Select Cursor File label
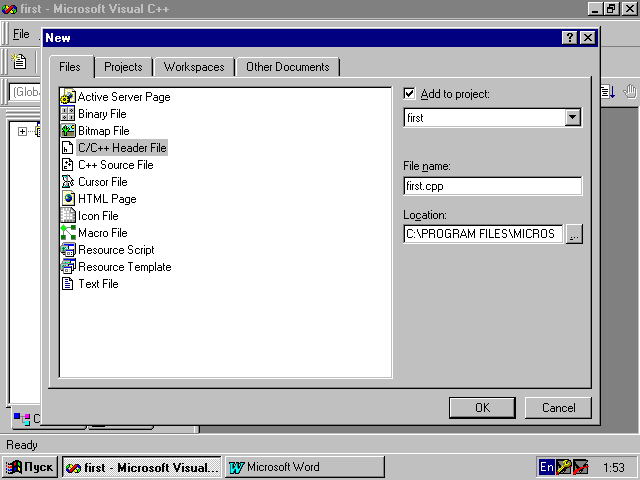The width and height of the screenshot is (640, 480). coord(102,182)
